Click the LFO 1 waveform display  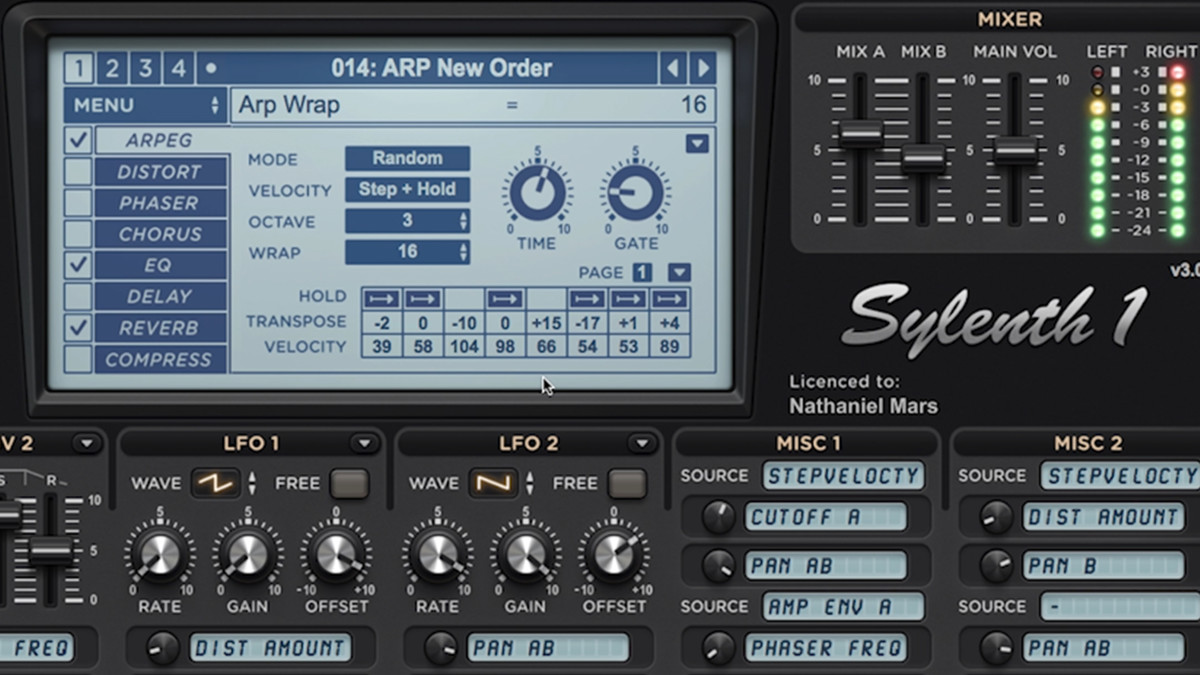[216, 483]
